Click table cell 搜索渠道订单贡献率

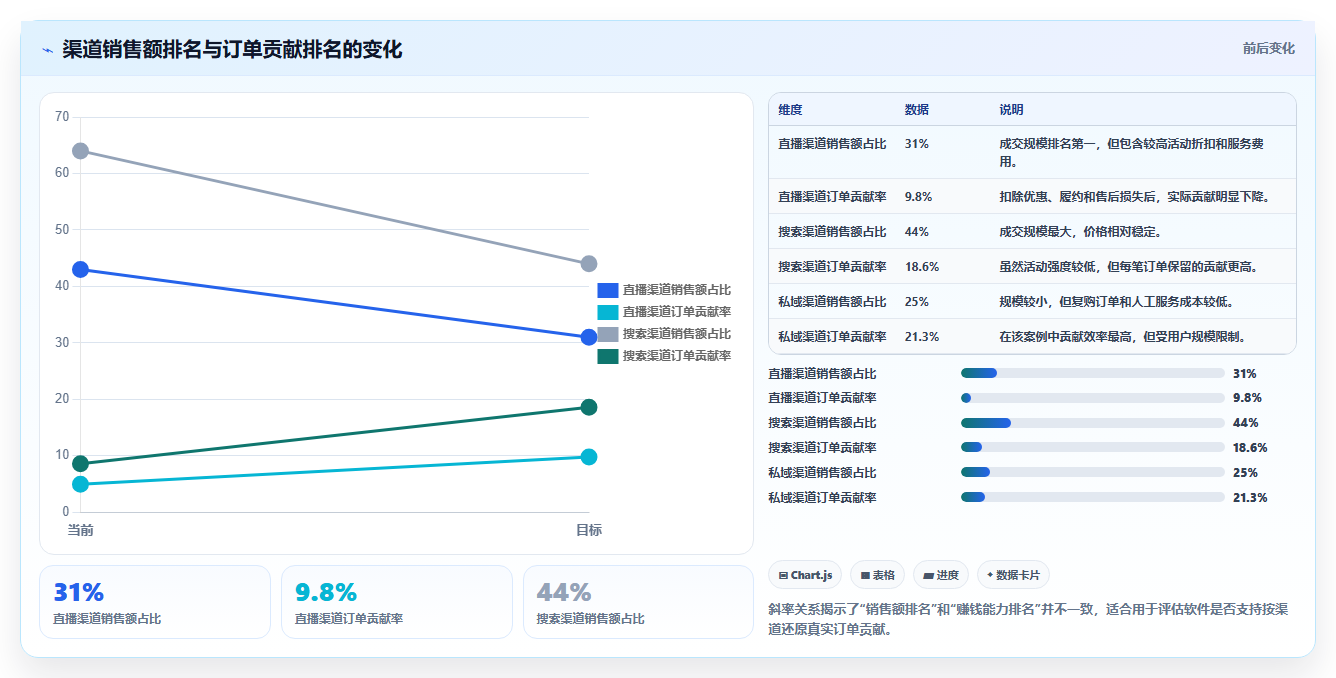pos(832,267)
